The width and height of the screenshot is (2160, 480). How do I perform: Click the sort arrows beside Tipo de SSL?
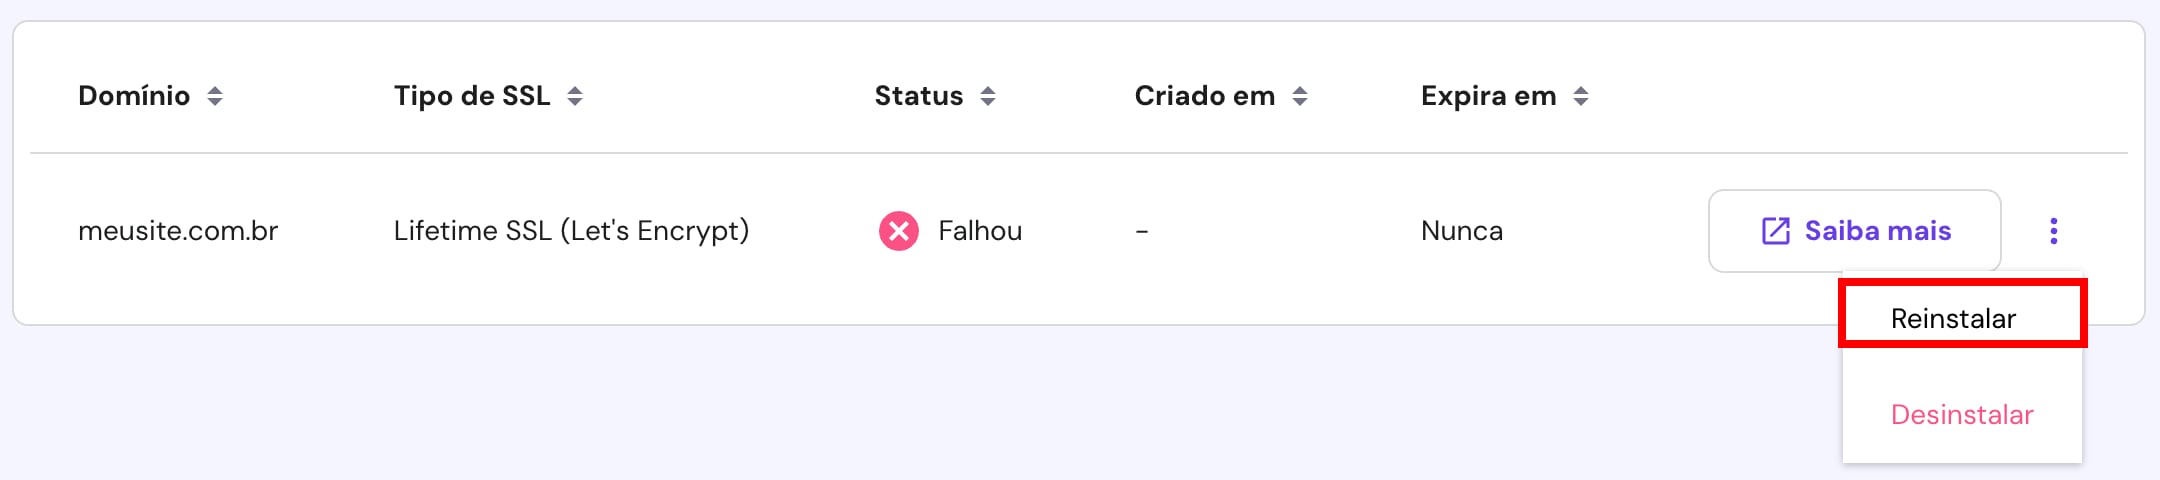pyautogui.click(x=575, y=96)
